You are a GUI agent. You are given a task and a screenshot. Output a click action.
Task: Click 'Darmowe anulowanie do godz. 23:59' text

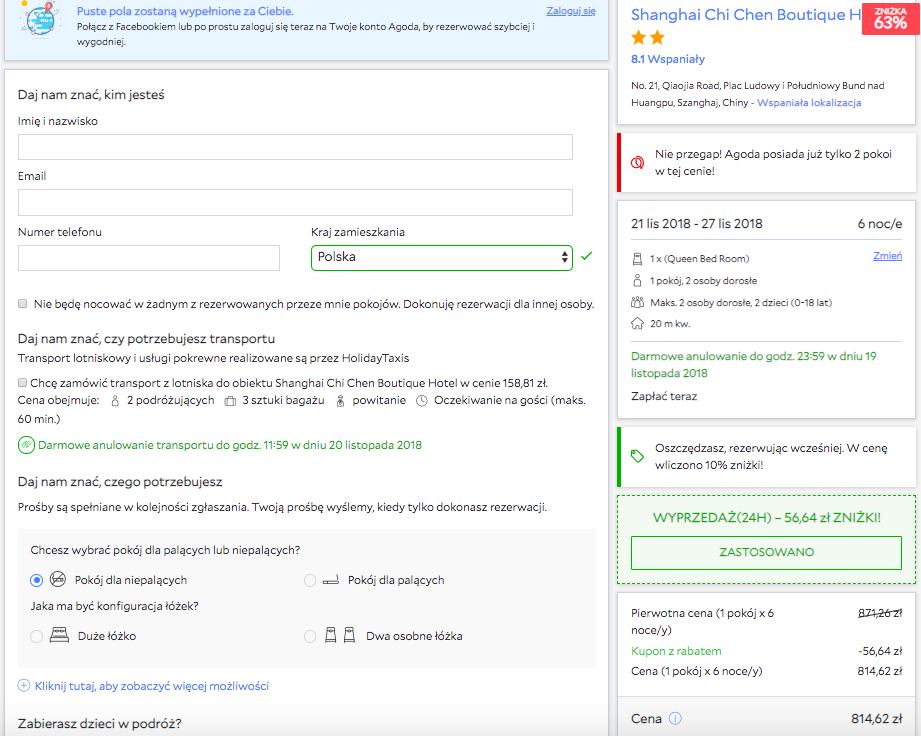pos(754,364)
